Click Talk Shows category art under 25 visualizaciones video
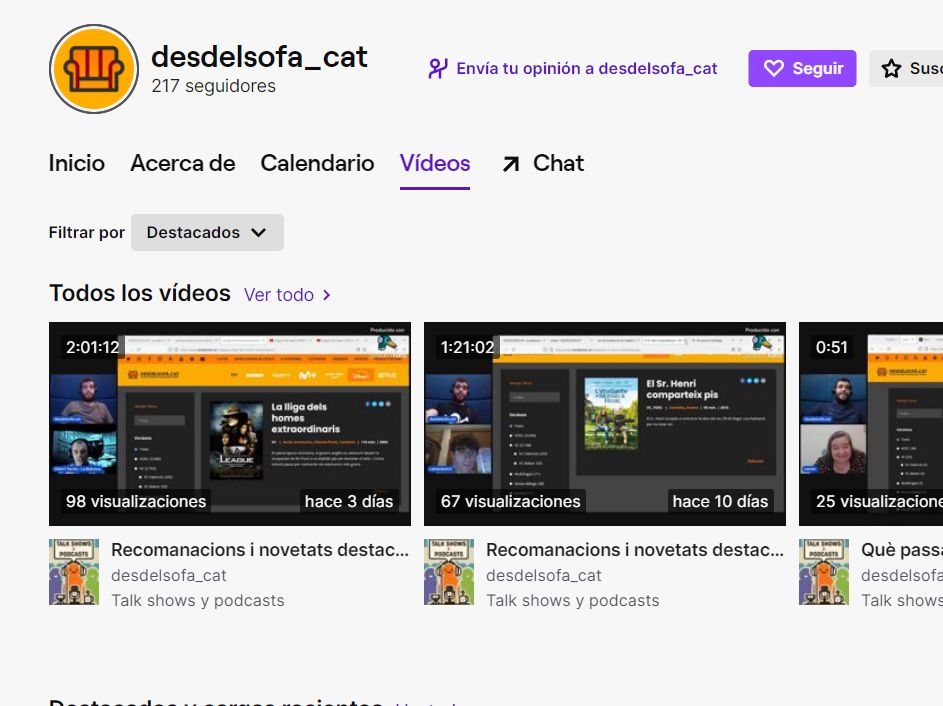This screenshot has height=706, width=943. coord(824,572)
